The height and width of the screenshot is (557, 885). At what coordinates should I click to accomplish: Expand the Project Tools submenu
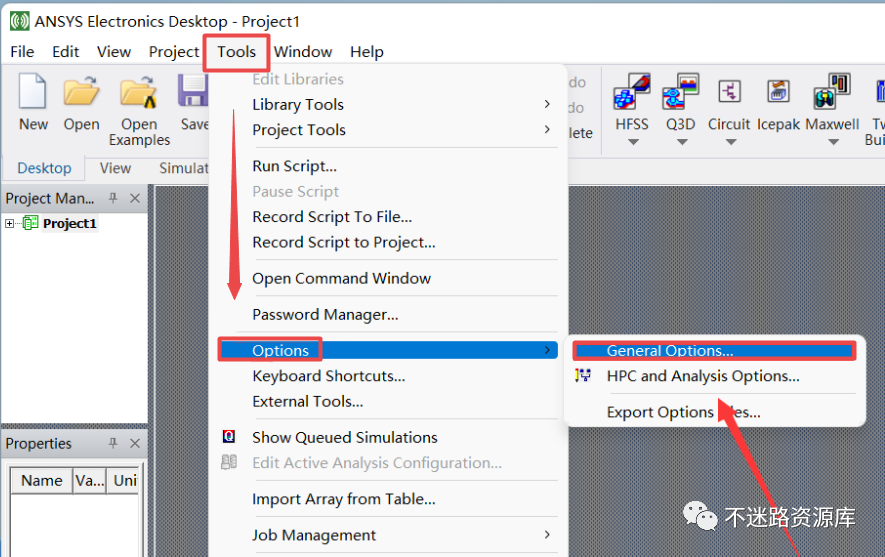(547, 129)
